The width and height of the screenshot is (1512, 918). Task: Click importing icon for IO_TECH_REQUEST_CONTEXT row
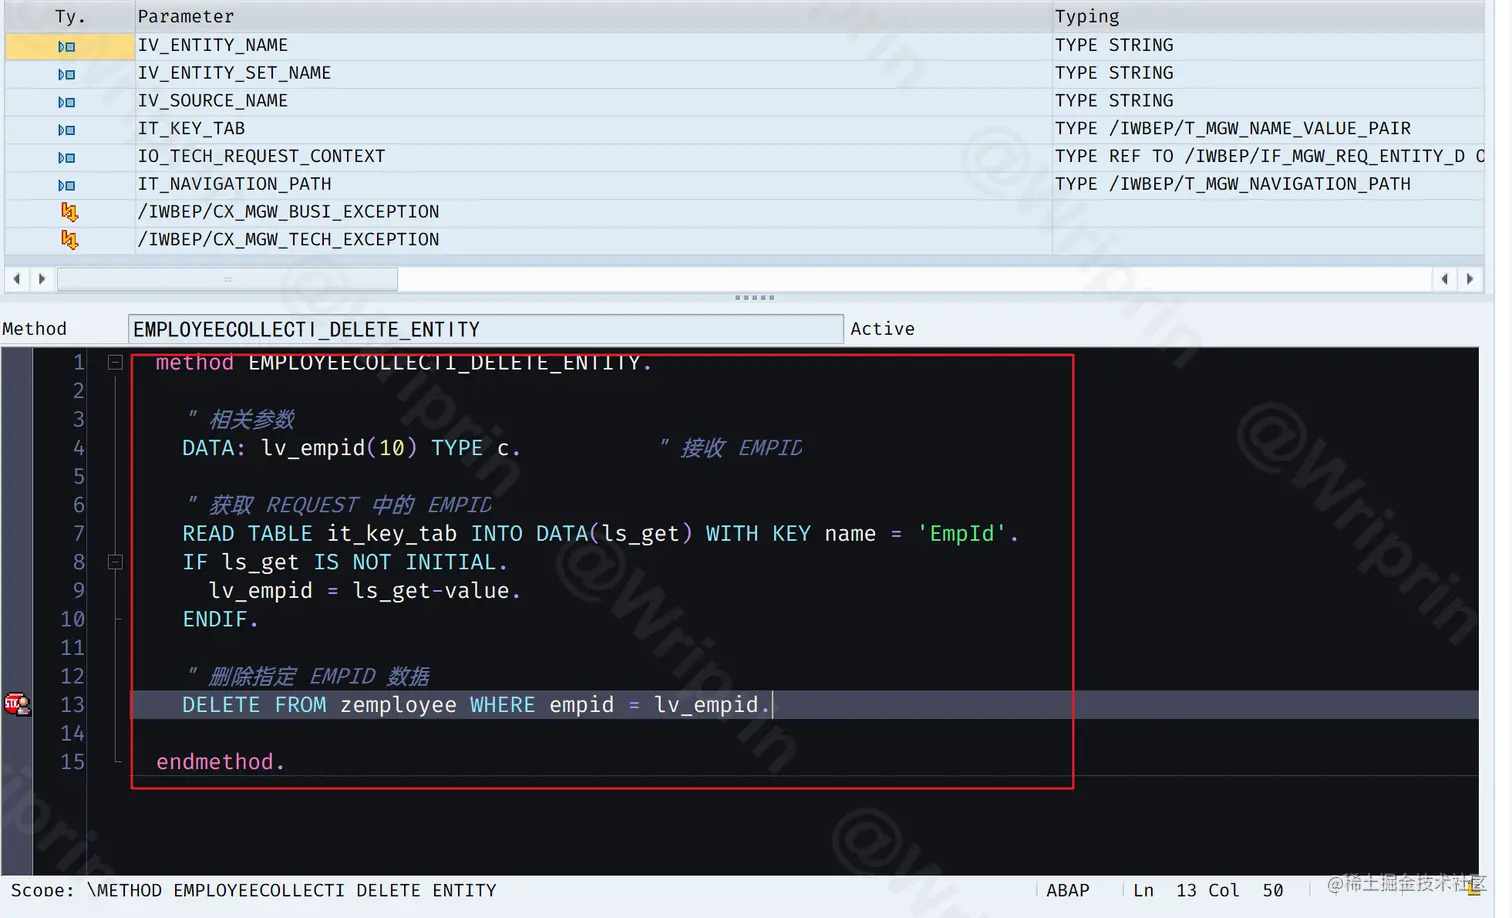tap(66, 157)
